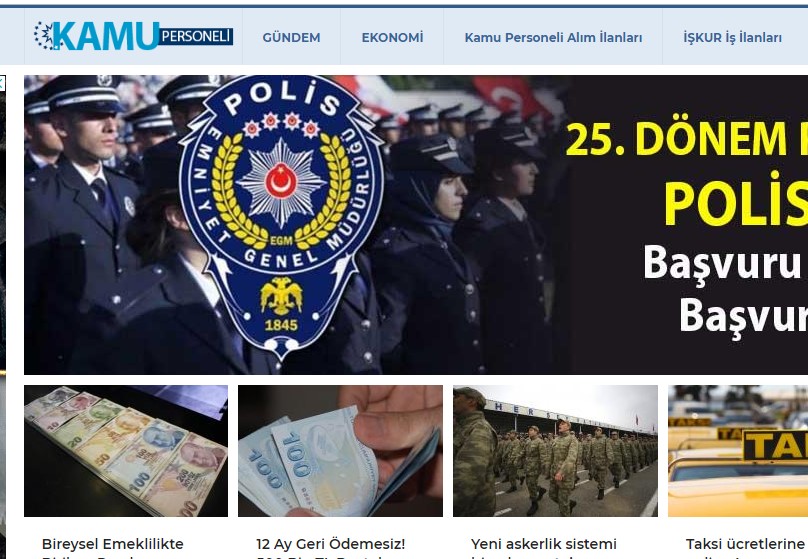Image resolution: width=808 pixels, height=559 pixels.
Task: Open the EKONOMİ menu item
Action: coord(392,38)
